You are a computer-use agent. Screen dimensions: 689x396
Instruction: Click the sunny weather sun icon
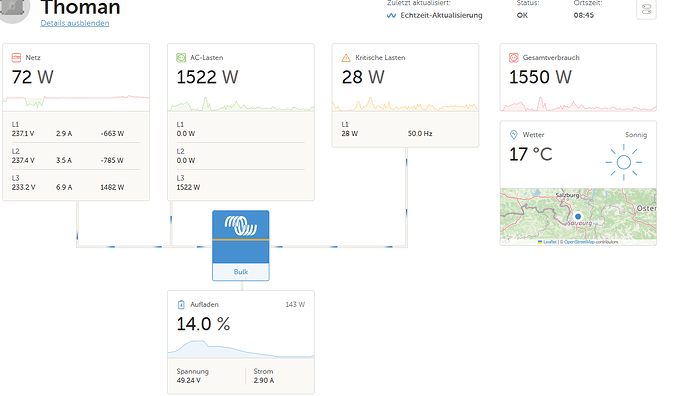click(624, 162)
